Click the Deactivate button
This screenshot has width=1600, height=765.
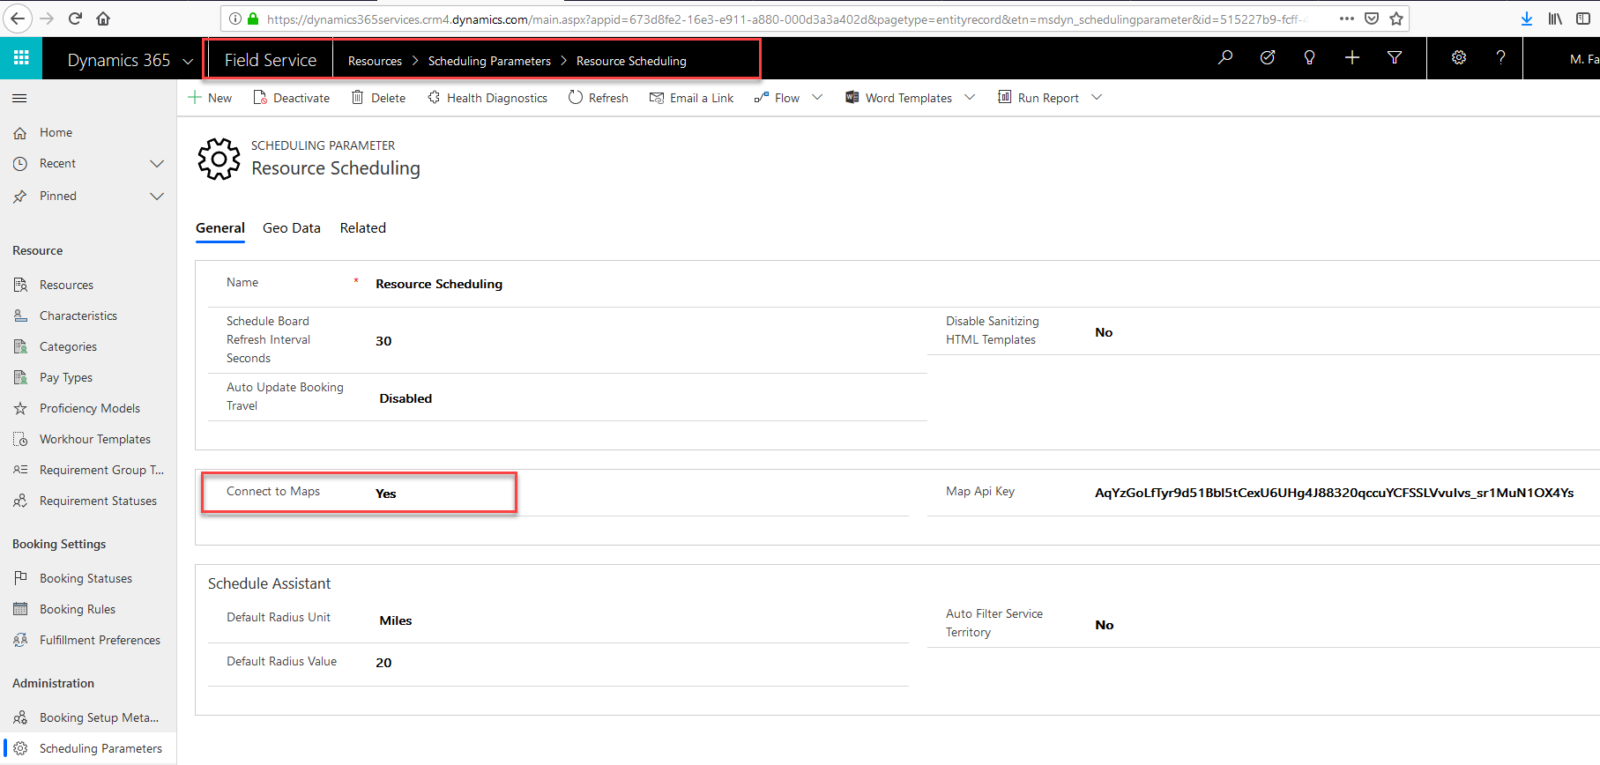click(291, 98)
